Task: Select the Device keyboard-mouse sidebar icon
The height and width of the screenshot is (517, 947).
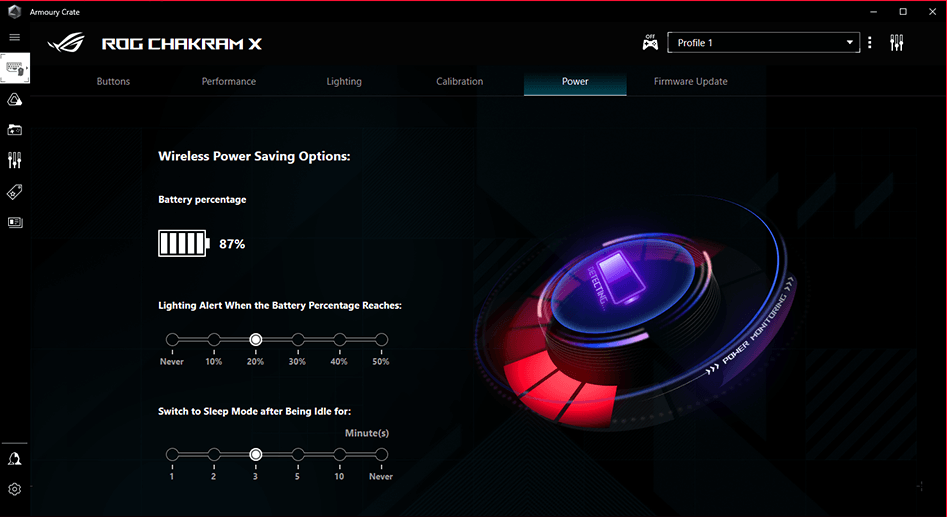Action: point(14,68)
